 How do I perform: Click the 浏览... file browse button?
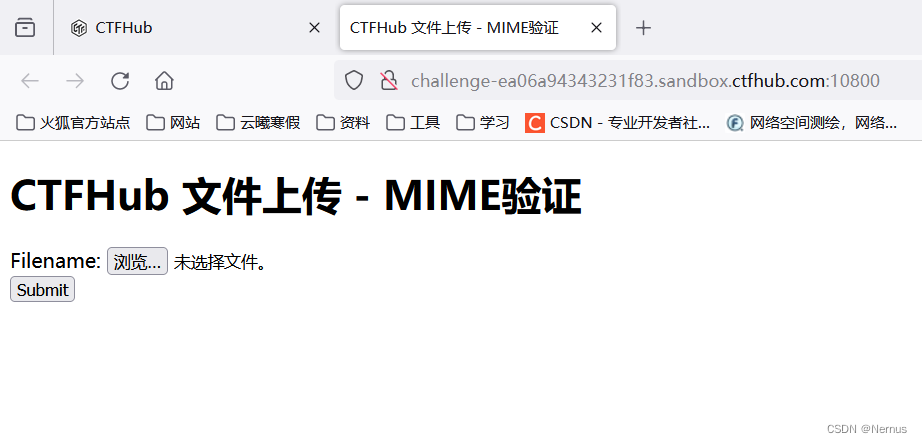137,261
